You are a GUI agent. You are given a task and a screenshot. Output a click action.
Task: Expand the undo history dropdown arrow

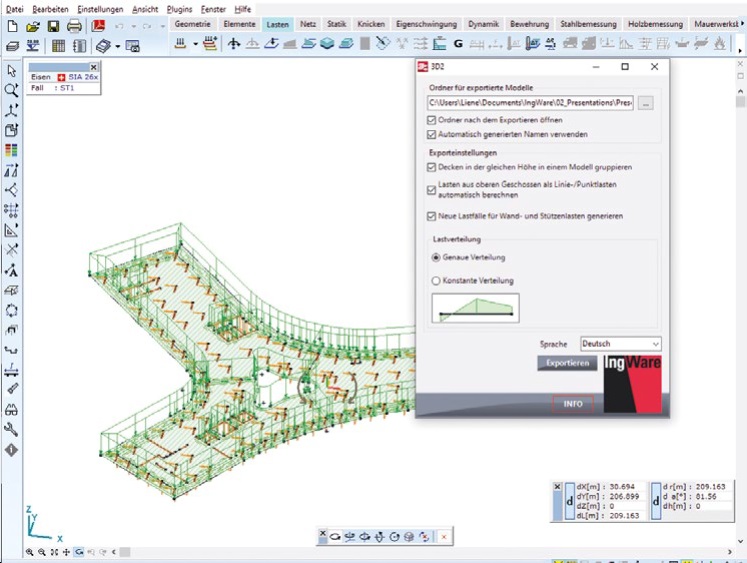point(134,26)
